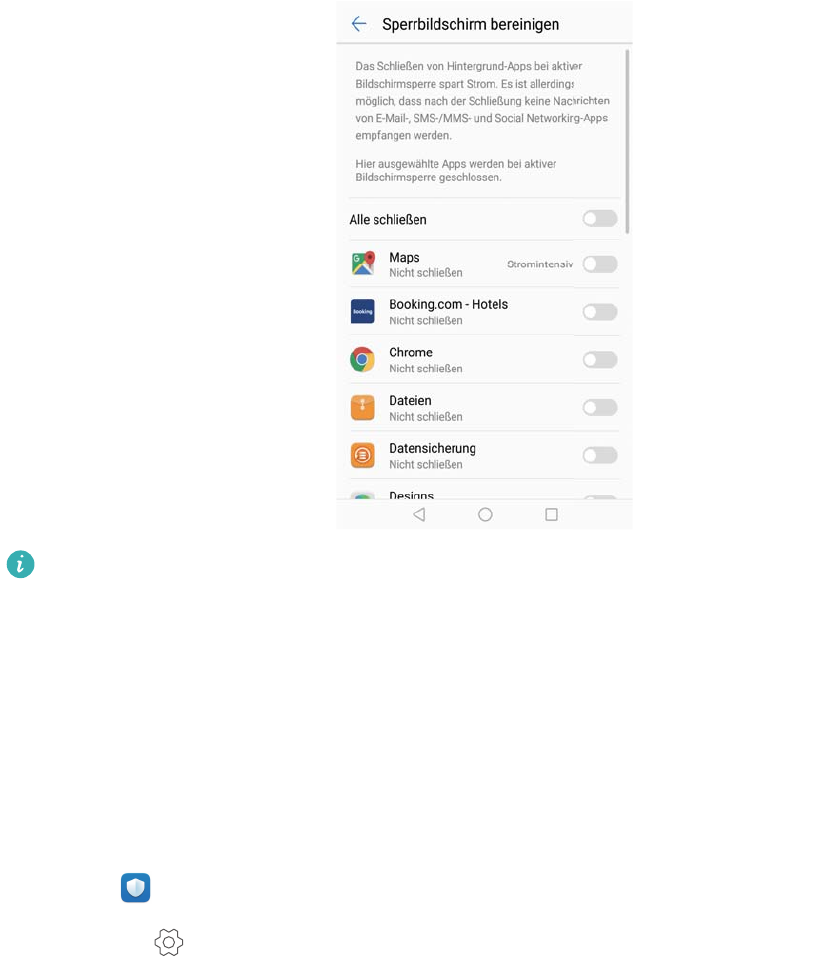833x957 pixels.
Task: Click the settings gear icon
Action: 169,942
